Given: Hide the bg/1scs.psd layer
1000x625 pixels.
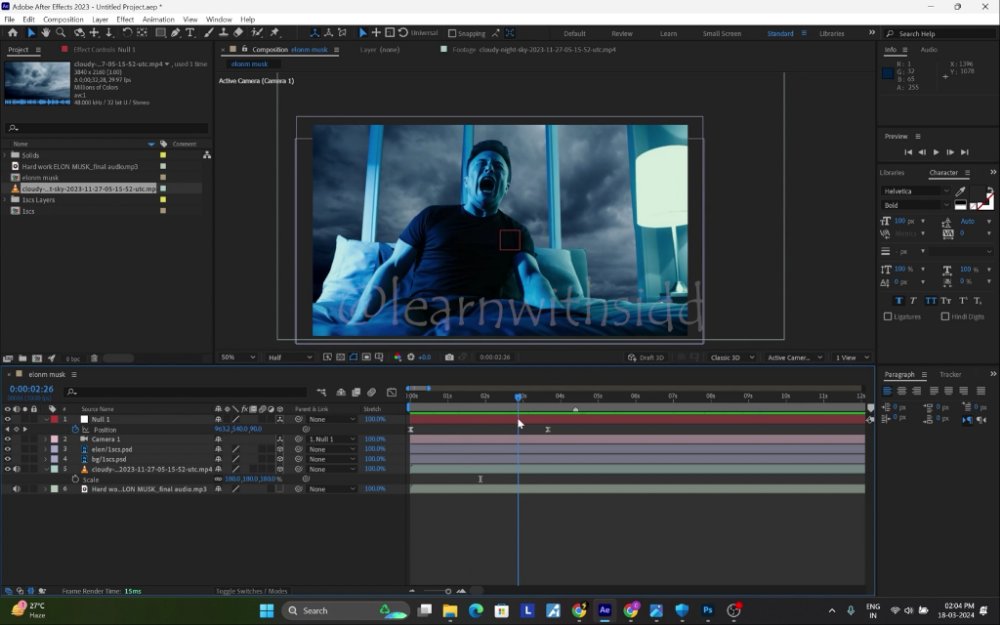Looking at the screenshot, I should pos(8,459).
